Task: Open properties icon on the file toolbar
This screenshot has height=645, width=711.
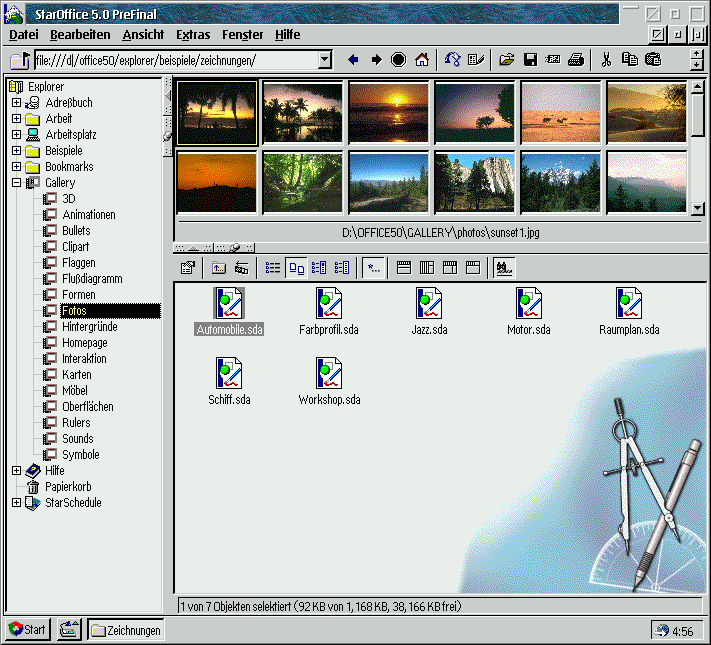Action: [188, 268]
